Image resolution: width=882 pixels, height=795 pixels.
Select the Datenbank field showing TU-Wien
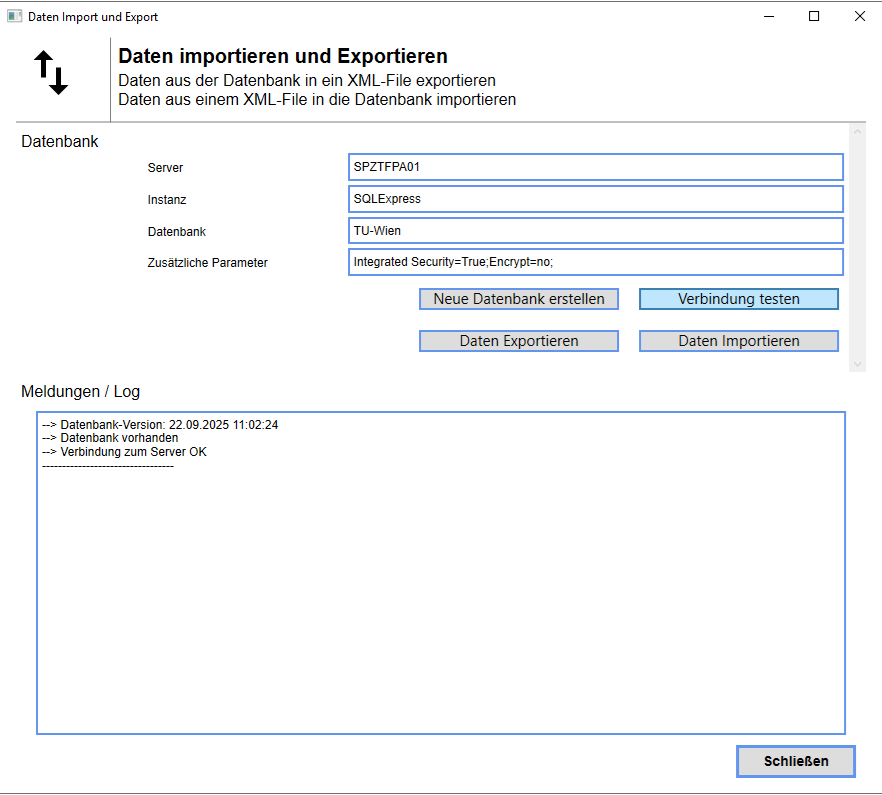(x=595, y=231)
